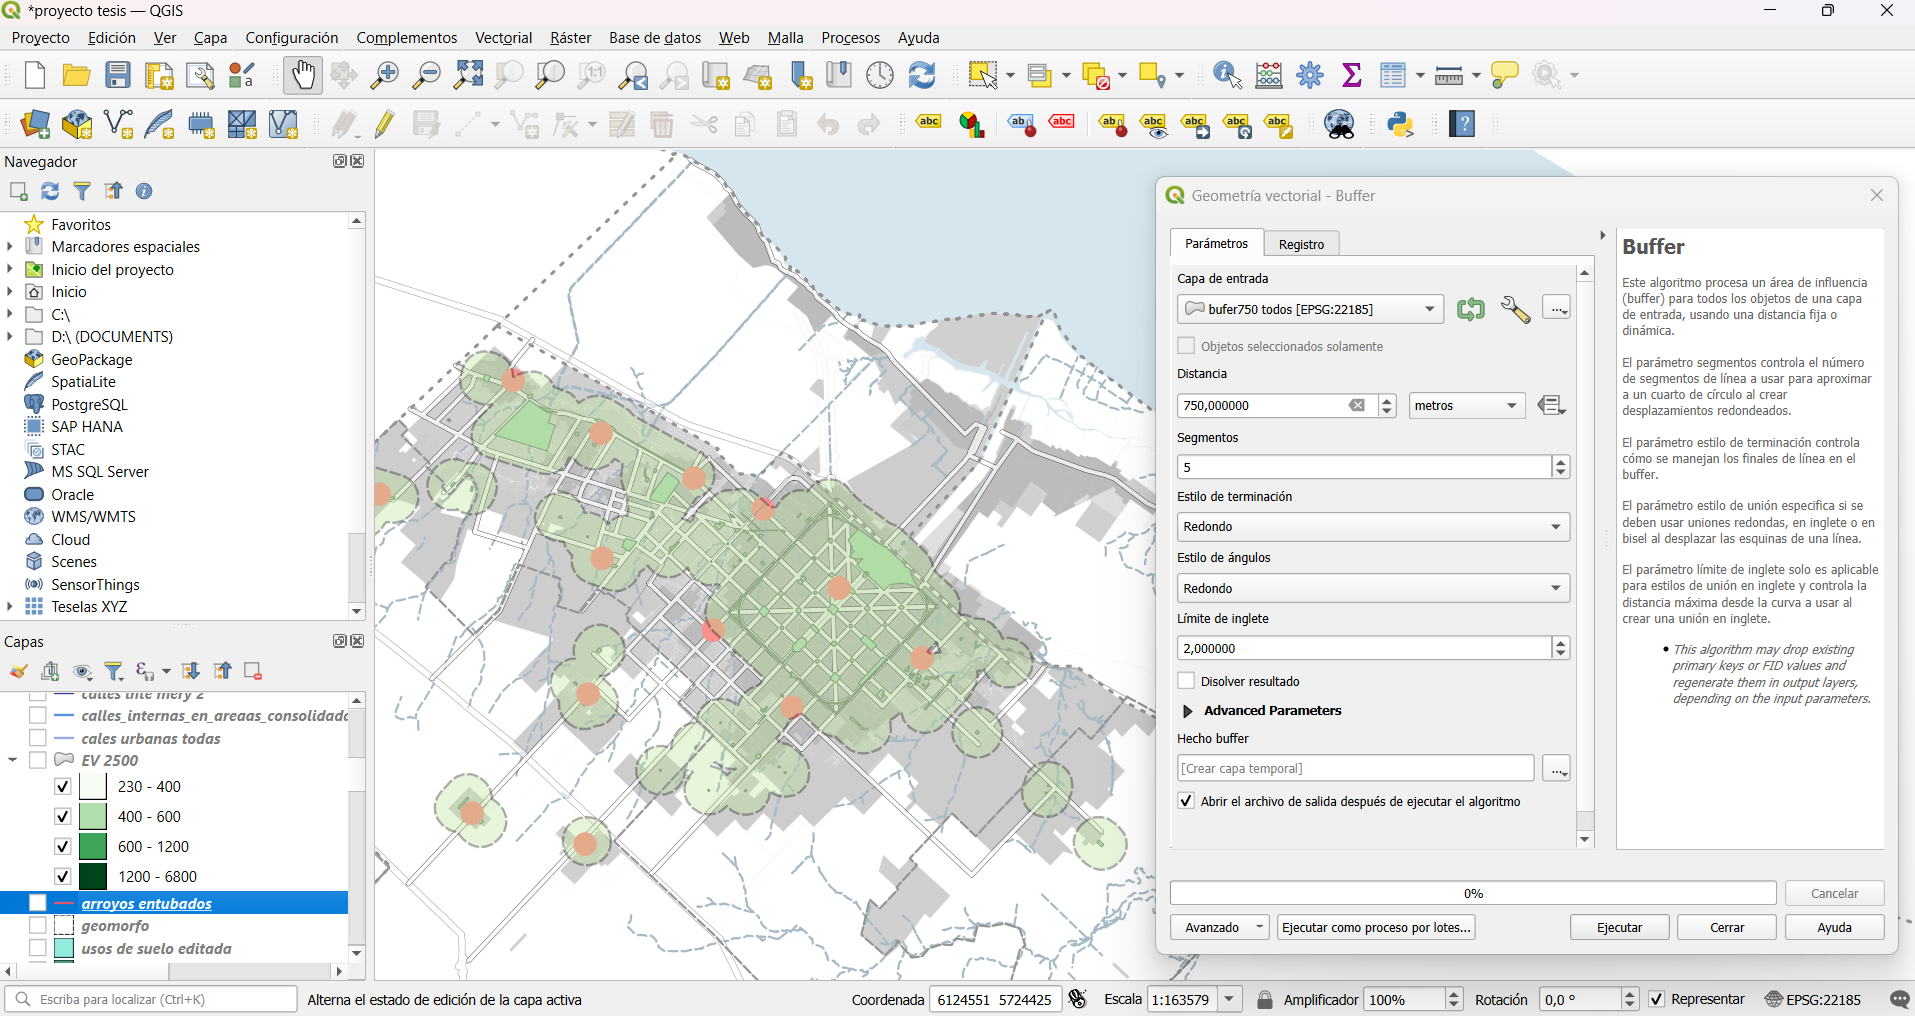The width and height of the screenshot is (1915, 1016).
Task: Select the Pan Map hand tool
Action: (302, 75)
